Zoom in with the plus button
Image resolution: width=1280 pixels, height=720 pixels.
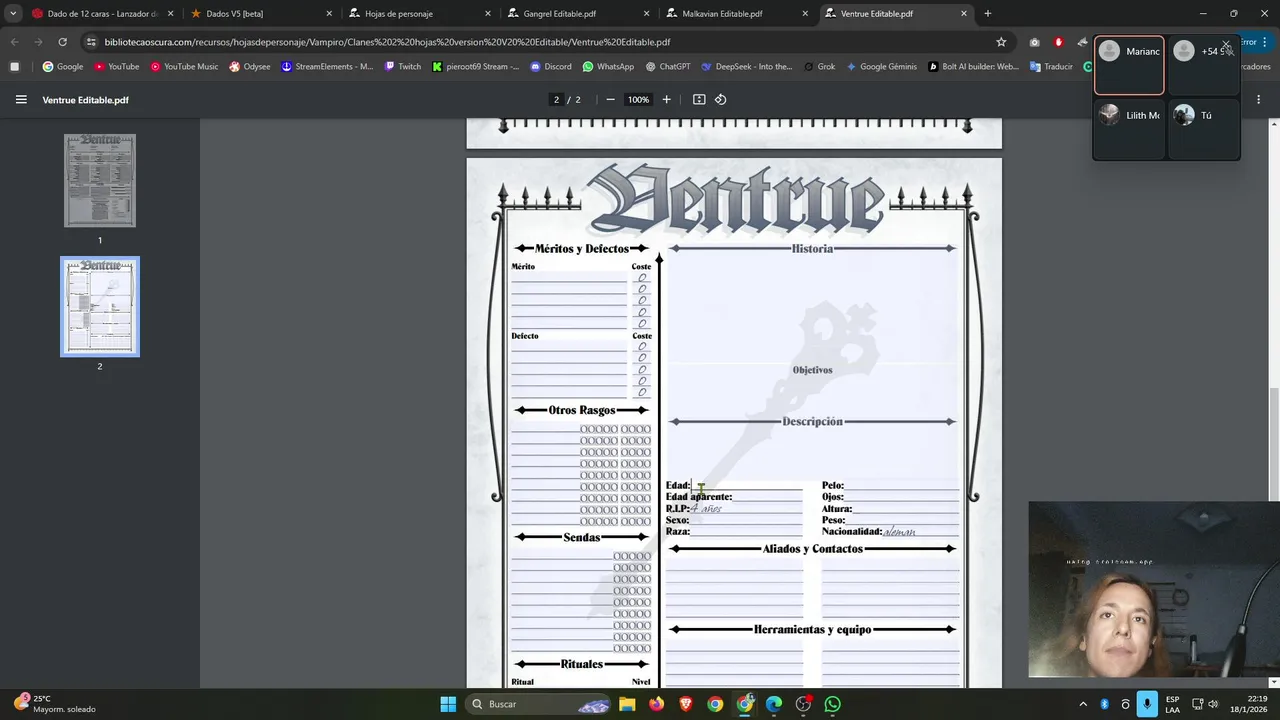tap(667, 100)
